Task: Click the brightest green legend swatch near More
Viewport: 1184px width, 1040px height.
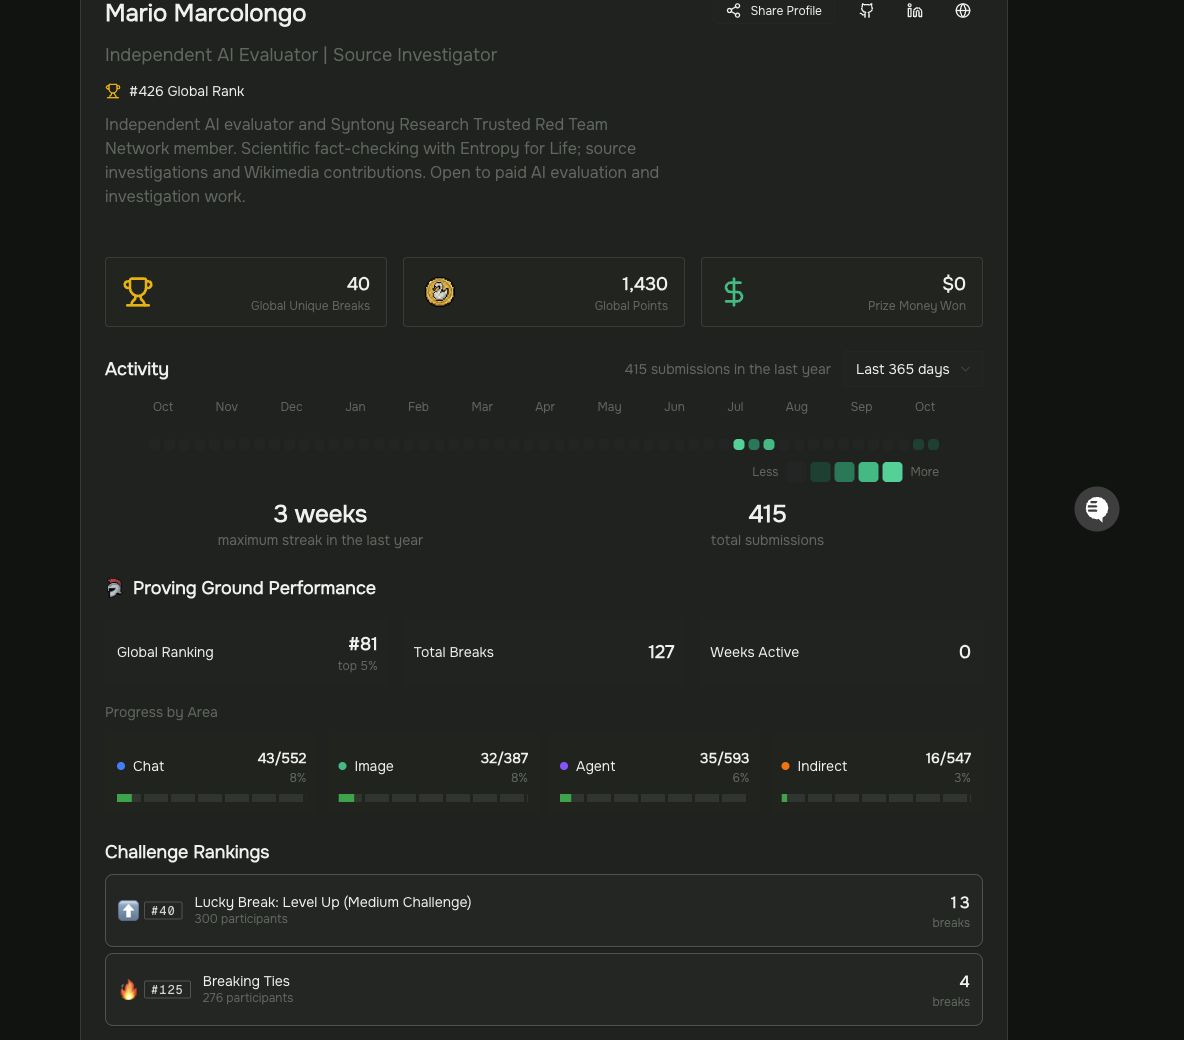Action: click(x=892, y=472)
